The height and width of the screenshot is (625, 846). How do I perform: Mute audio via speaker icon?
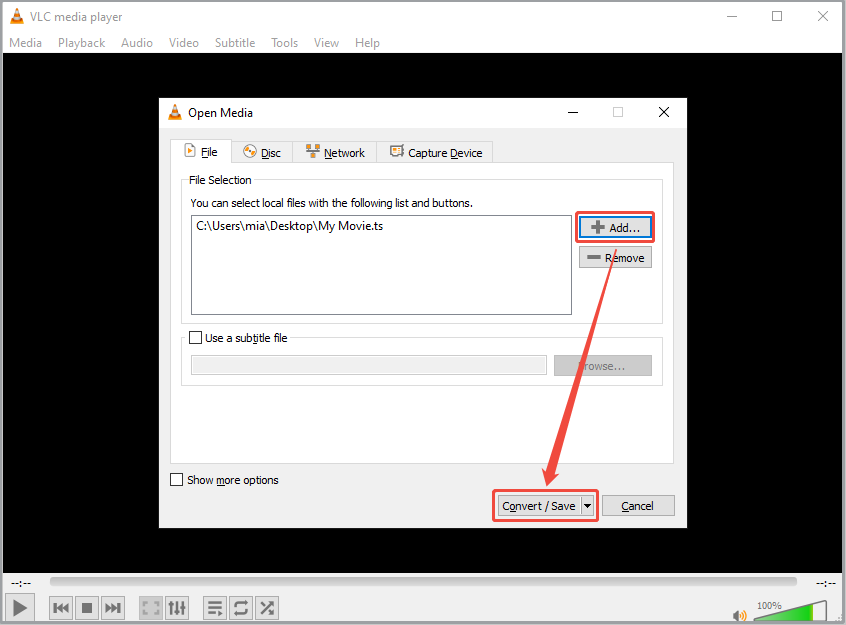tap(739, 615)
